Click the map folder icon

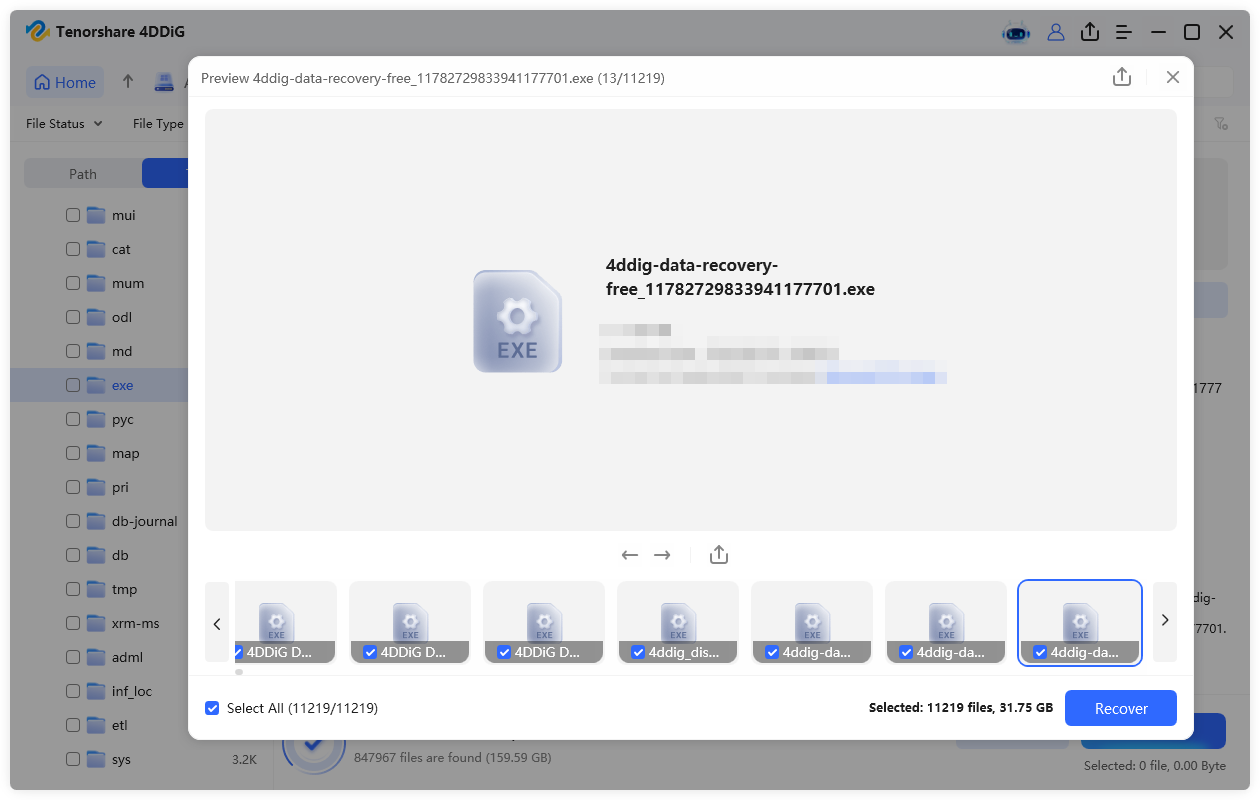tap(96, 453)
